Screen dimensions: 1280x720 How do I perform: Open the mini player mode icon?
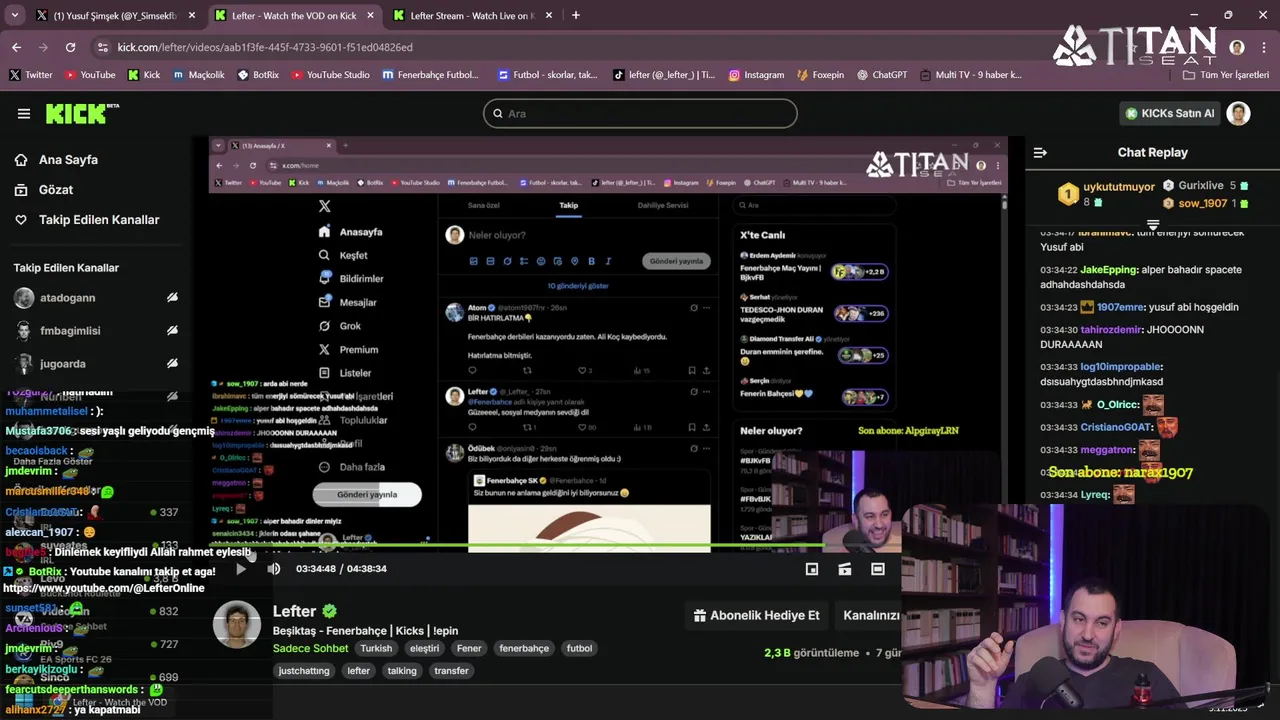click(x=812, y=569)
